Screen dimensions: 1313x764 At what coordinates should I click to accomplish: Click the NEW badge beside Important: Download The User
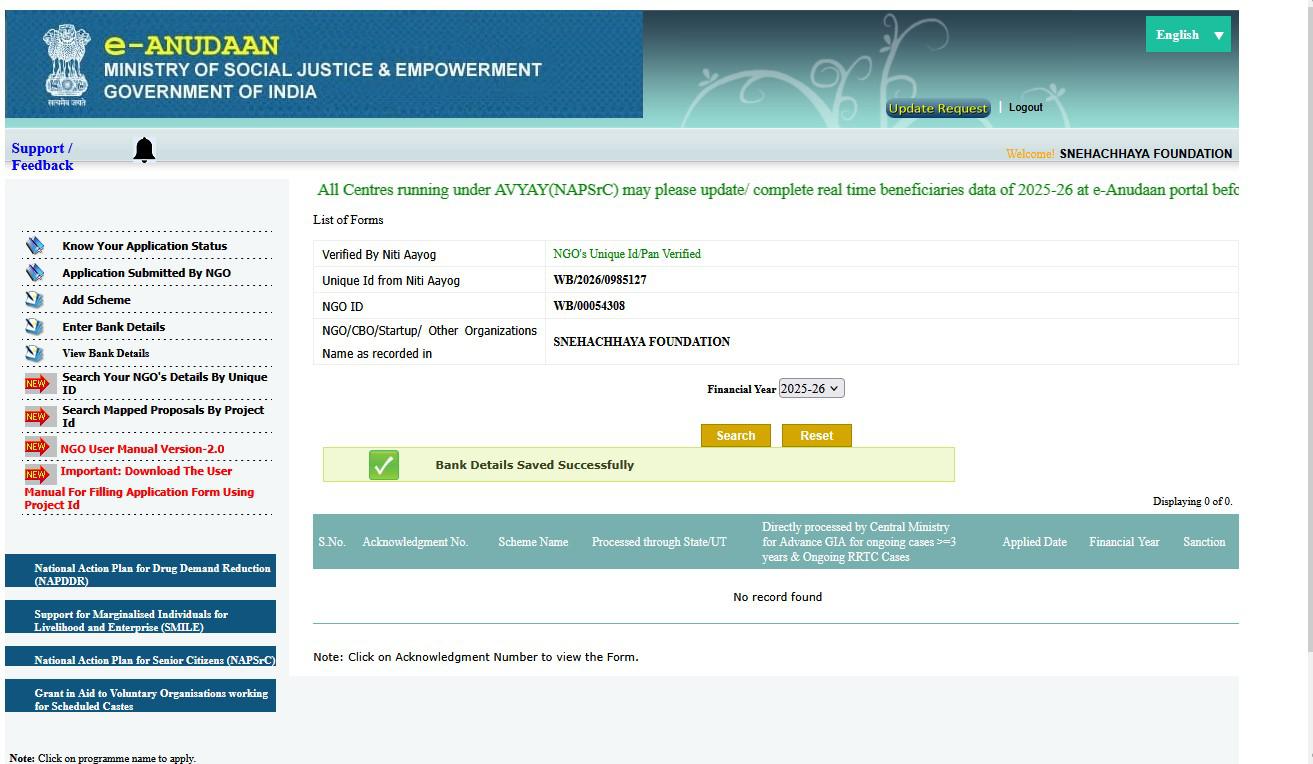pos(38,474)
